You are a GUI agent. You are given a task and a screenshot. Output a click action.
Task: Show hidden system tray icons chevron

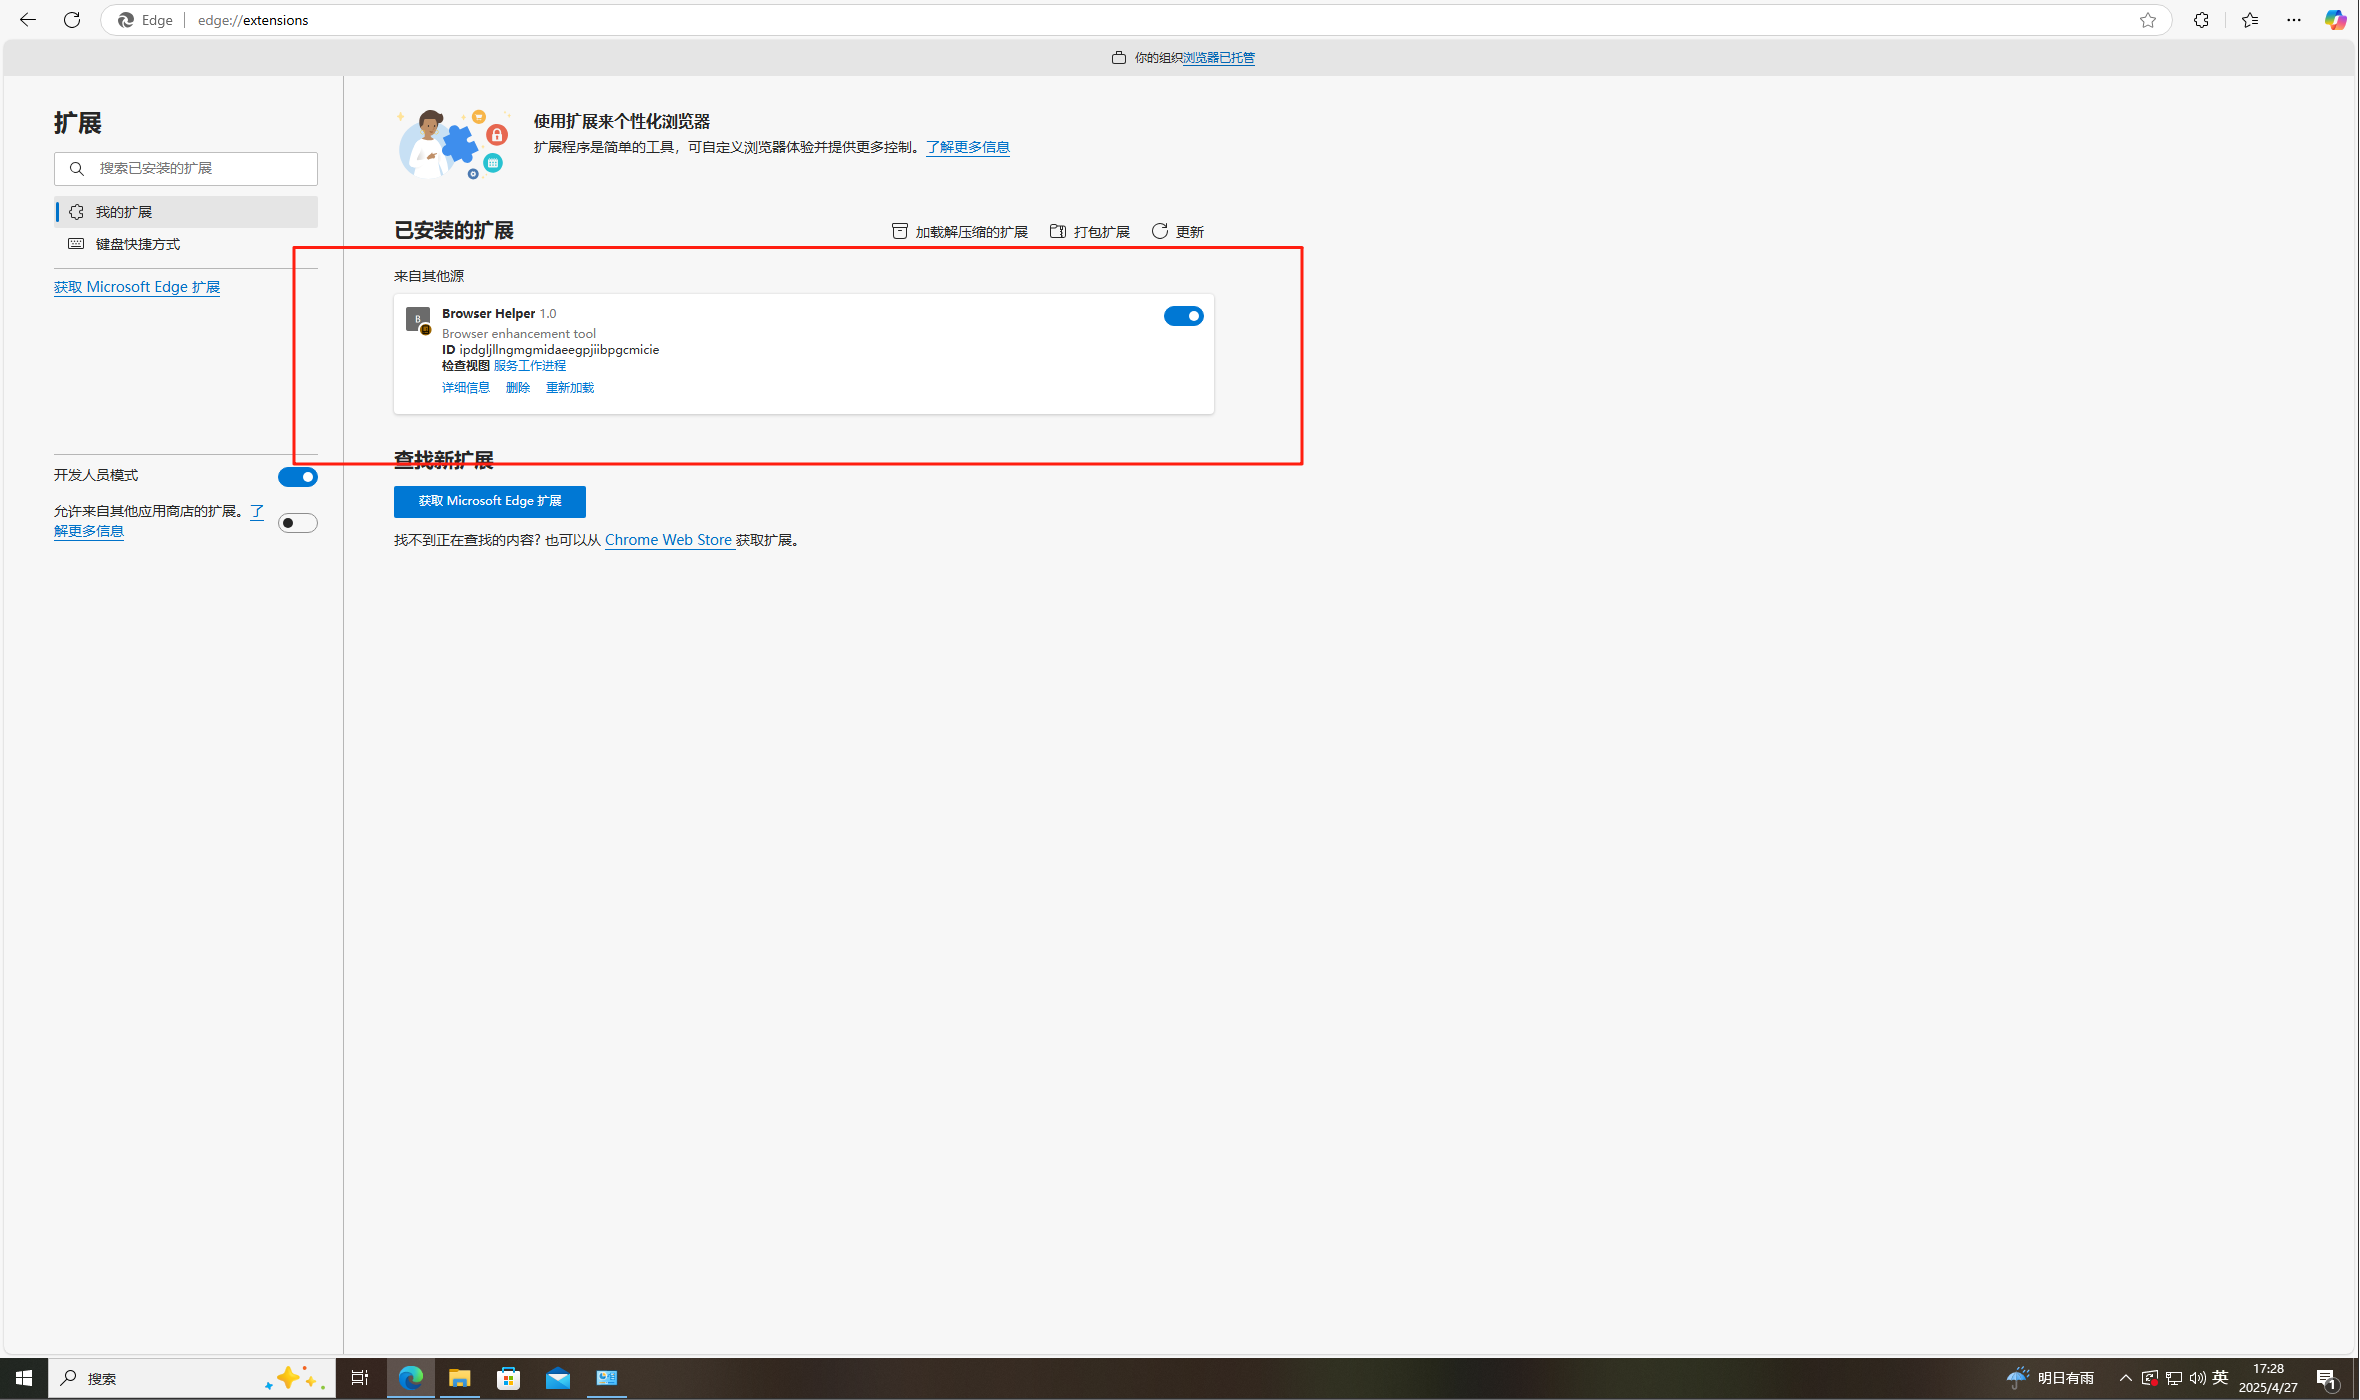pos(2126,1378)
